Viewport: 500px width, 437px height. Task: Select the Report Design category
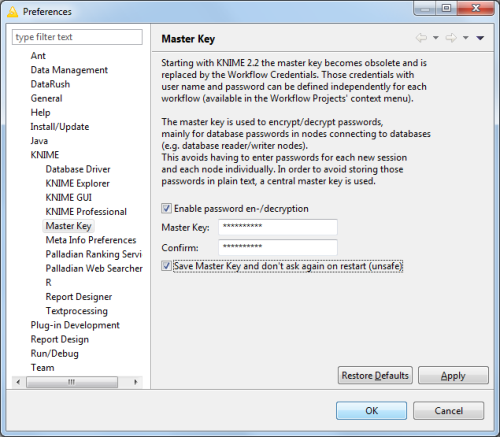point(60,339)
